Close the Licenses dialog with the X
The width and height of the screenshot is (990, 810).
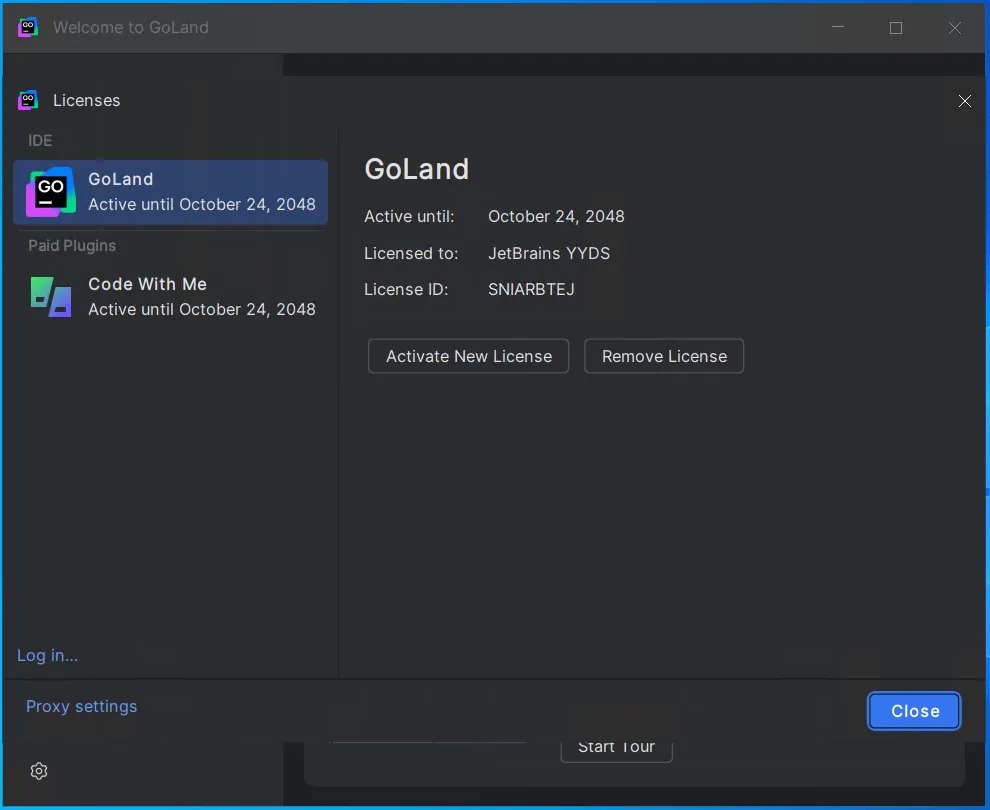click(964, 101)
